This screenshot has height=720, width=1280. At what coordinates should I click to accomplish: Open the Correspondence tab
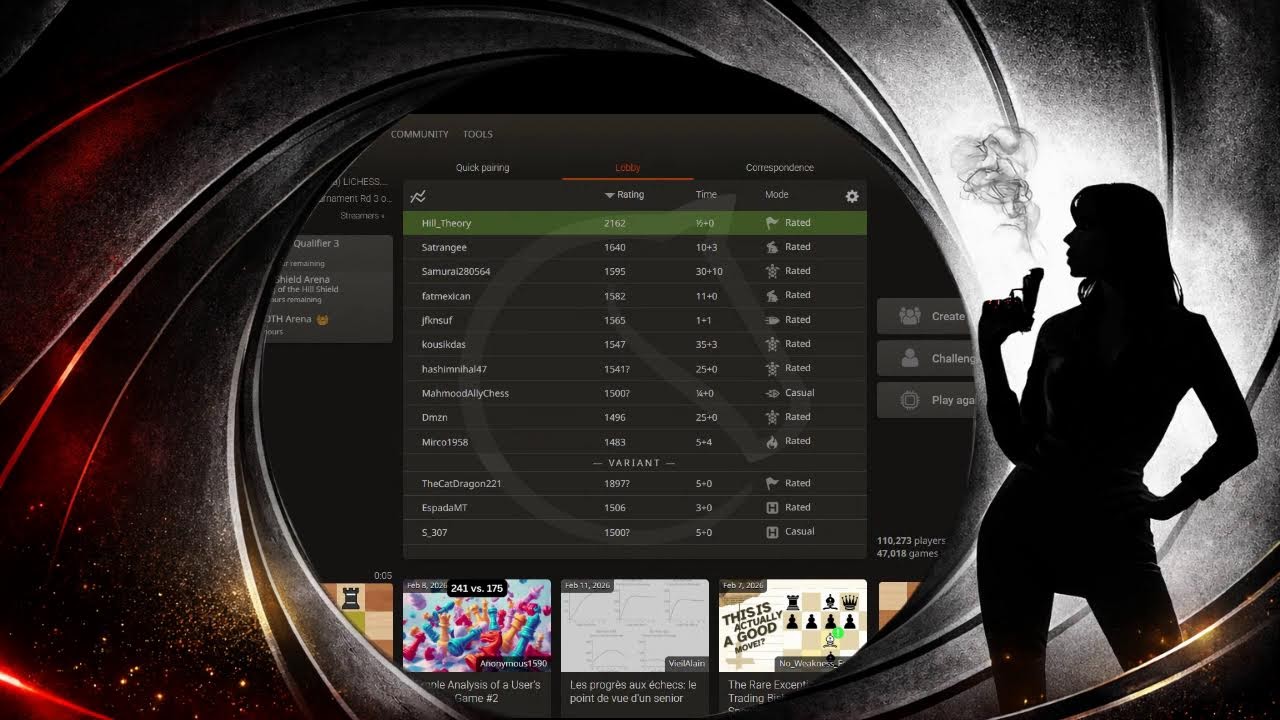click(x=780, y=168)
